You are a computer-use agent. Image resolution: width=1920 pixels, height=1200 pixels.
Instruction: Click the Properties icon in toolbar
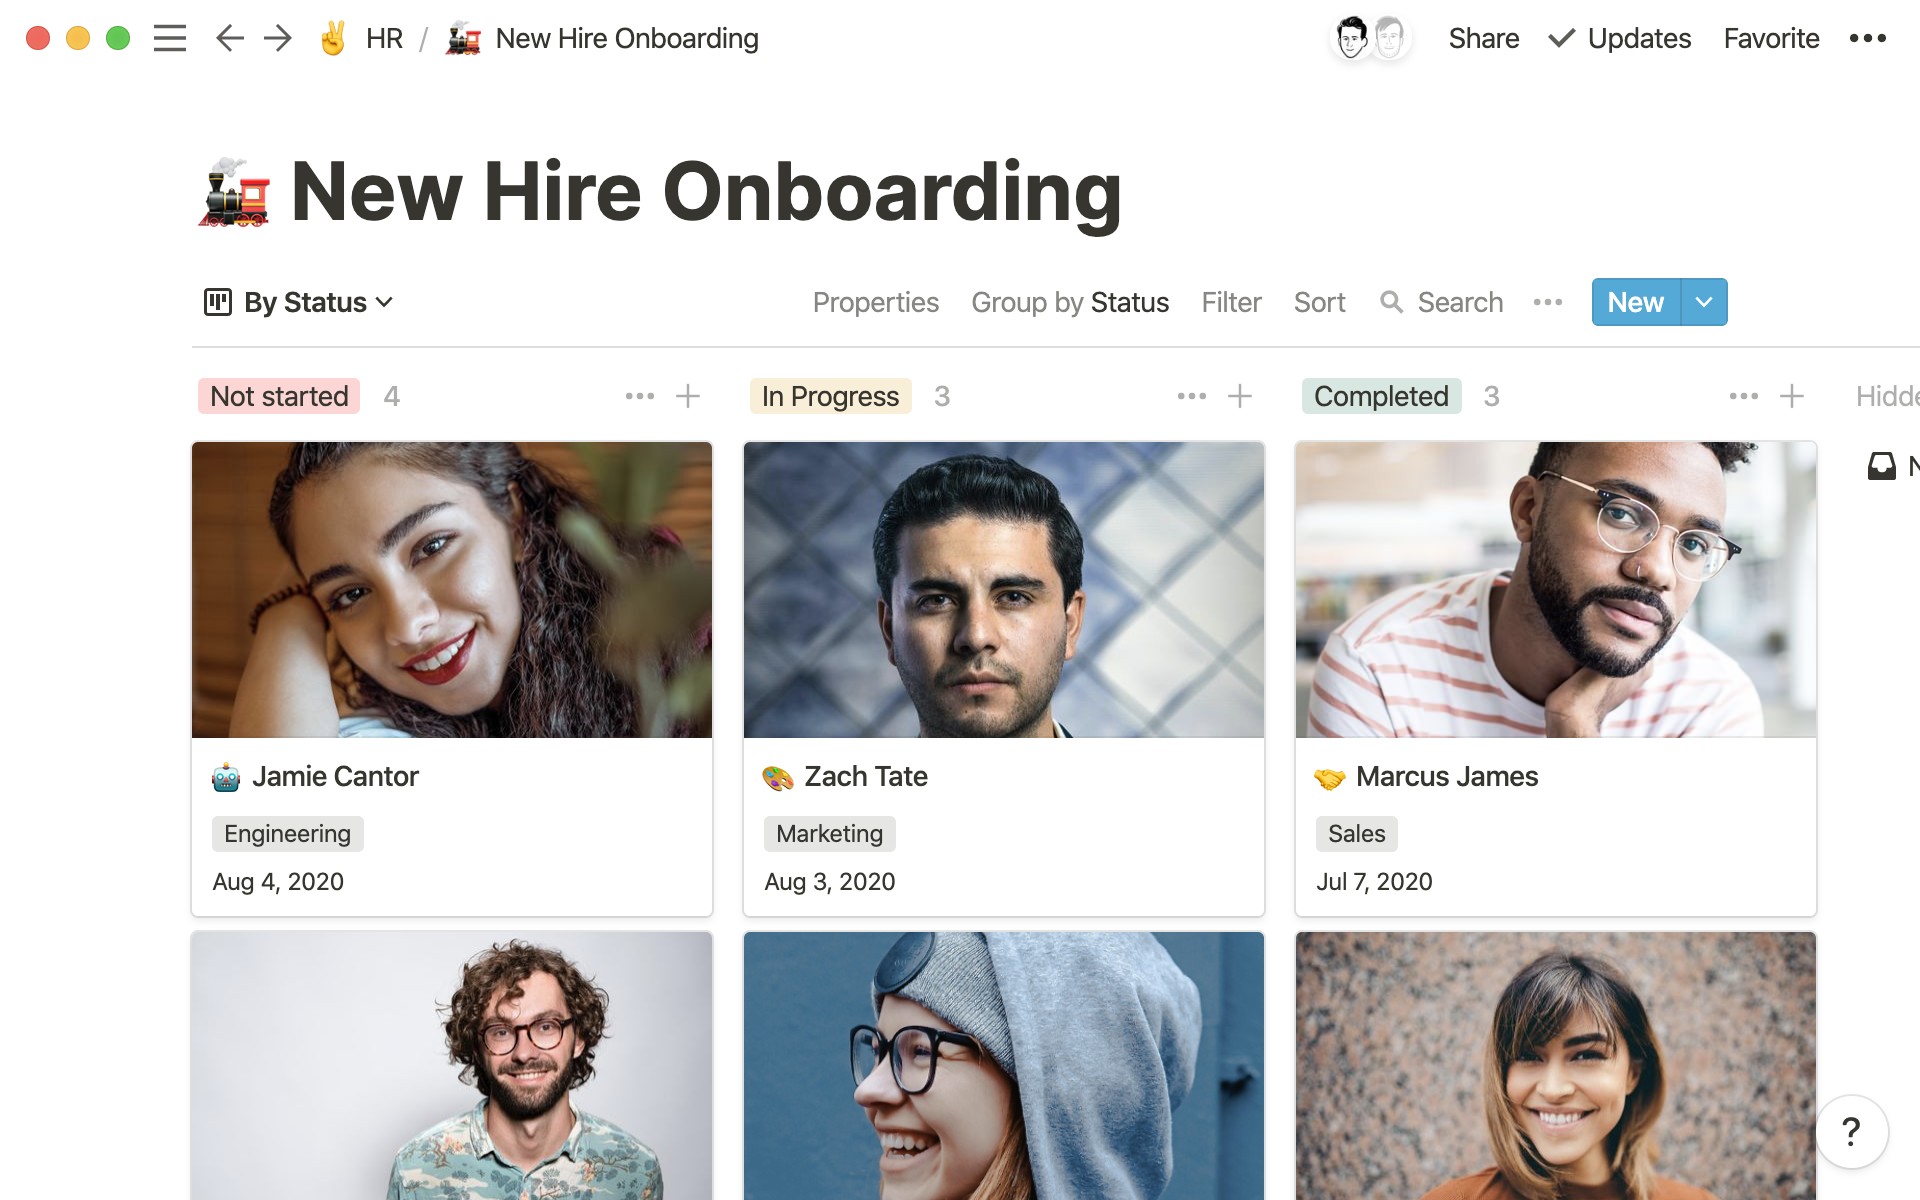click(x=875, y=301)
